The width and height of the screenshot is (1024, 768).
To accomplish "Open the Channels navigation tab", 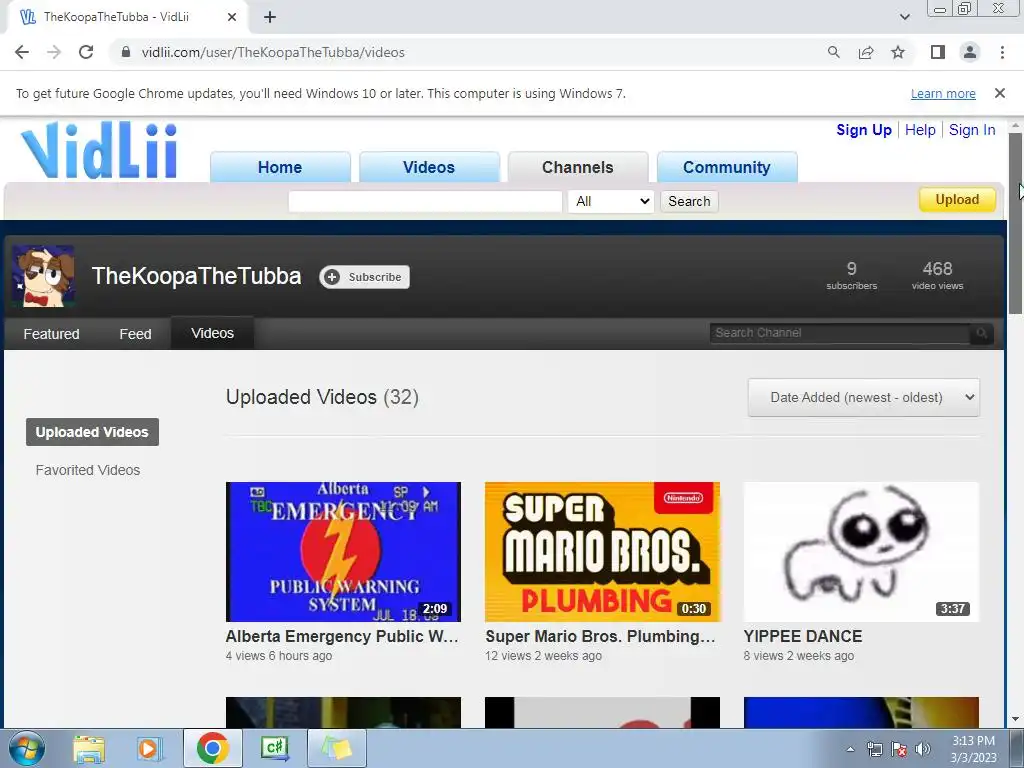I will point(578,167).
